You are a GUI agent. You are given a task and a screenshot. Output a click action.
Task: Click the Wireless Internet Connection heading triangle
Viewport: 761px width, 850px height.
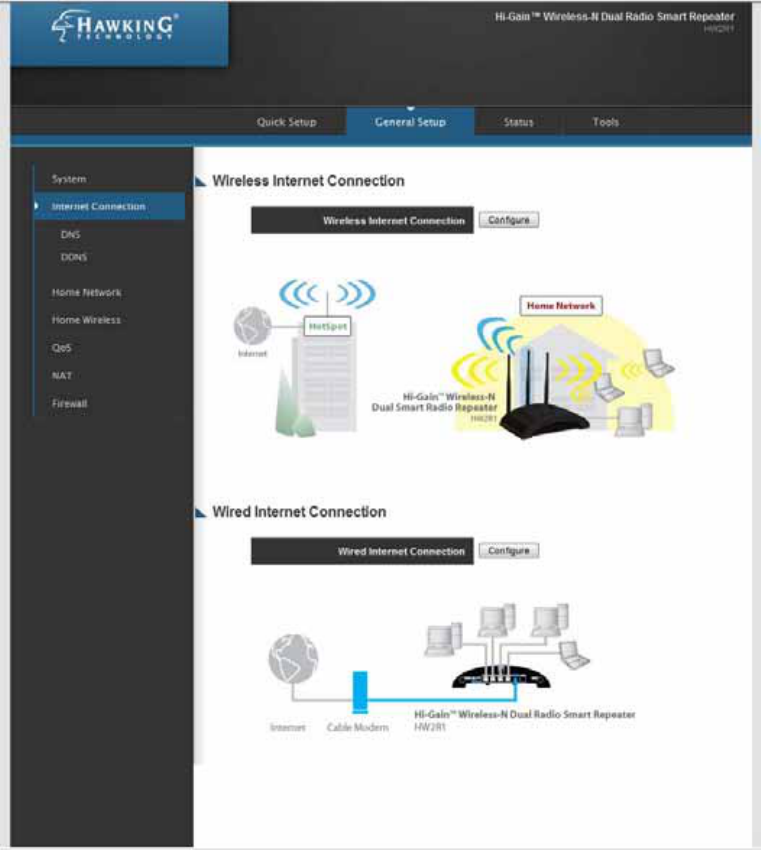(201, 181)
